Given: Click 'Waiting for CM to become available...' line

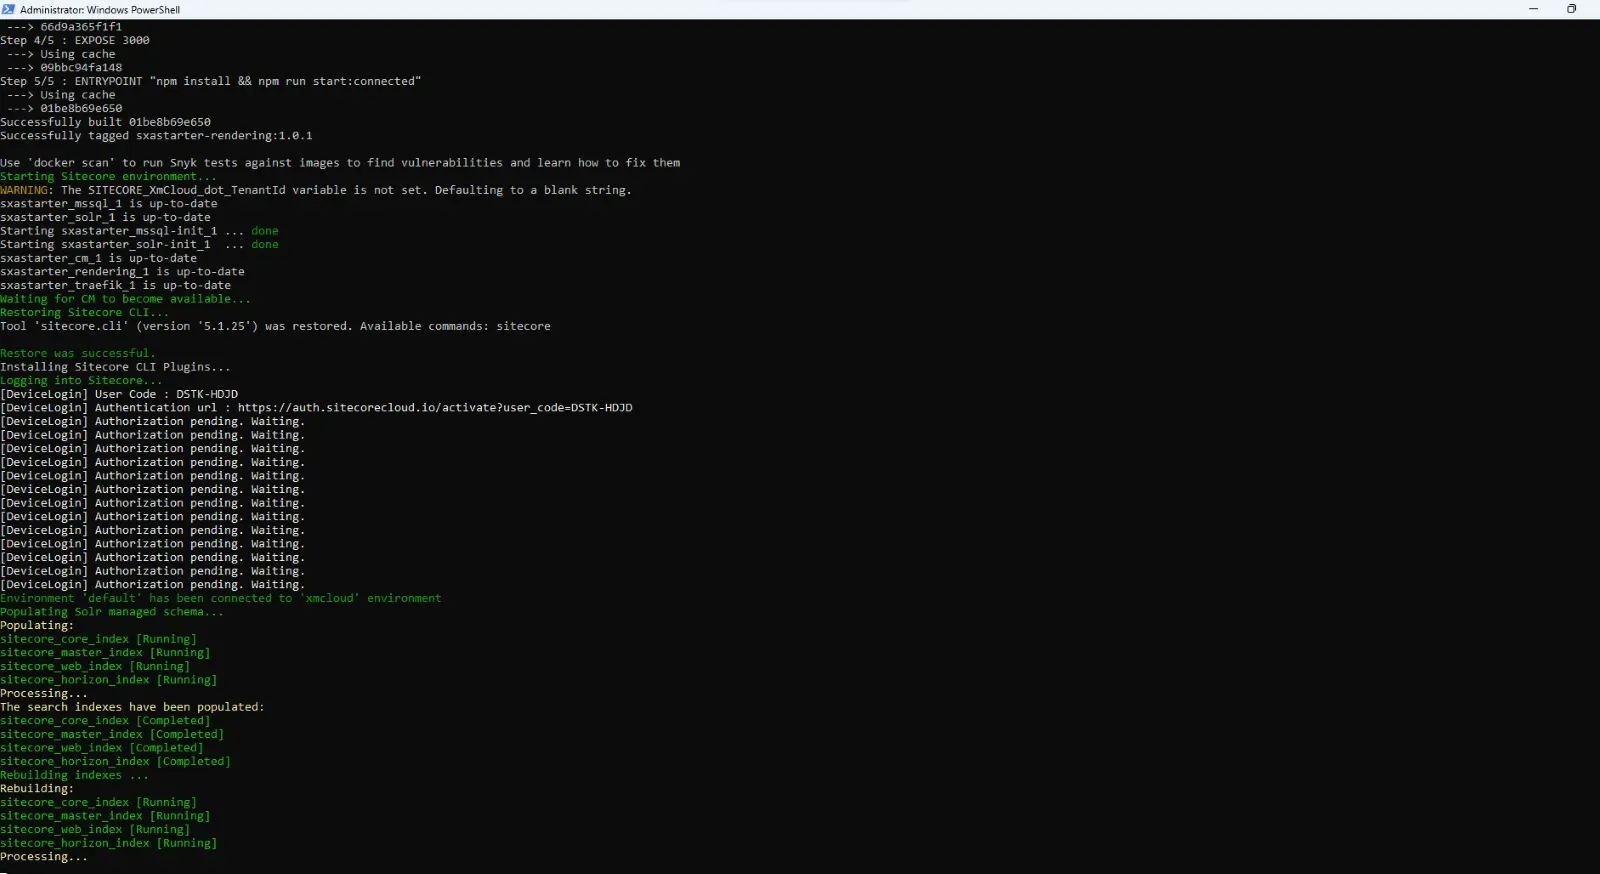Looking at the screenshot, I should pos(125,299).
